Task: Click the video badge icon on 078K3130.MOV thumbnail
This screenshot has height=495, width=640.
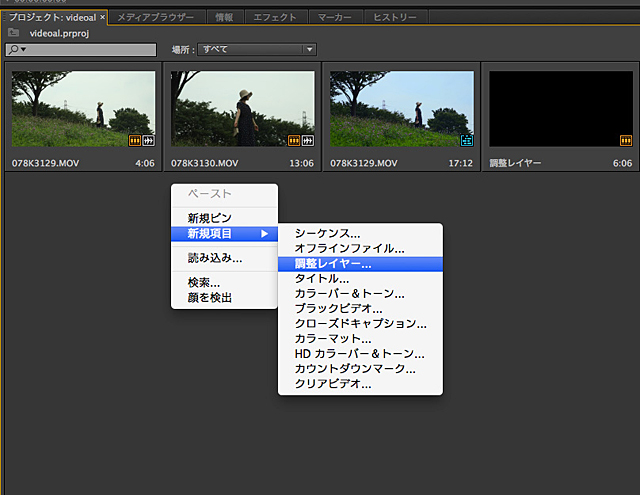Action: (294, 141)
